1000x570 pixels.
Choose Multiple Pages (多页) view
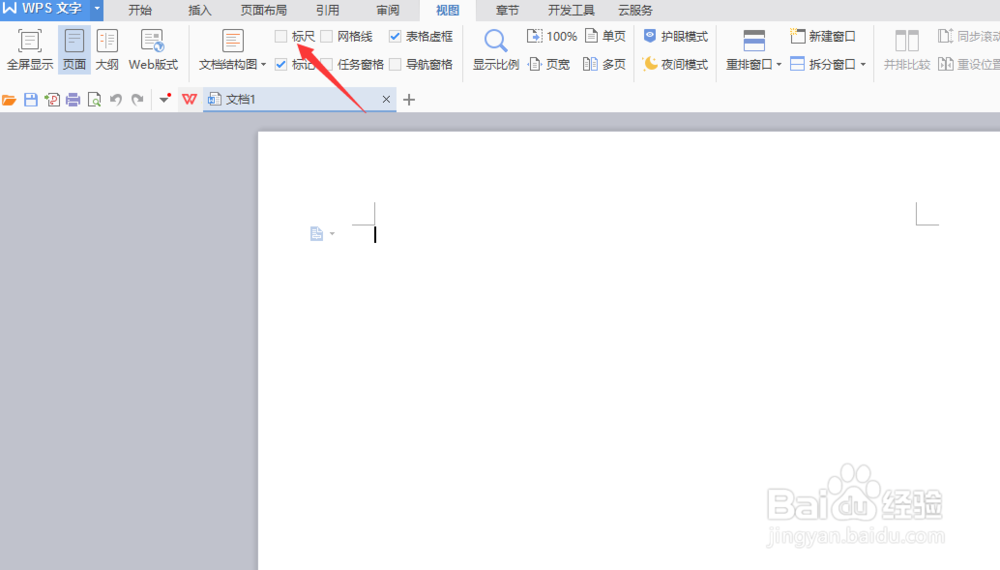pyautogui.click(x=604, y=64)
